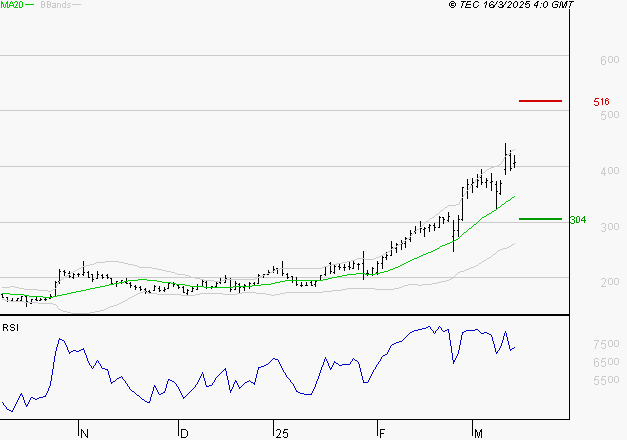Click the 500 price axis label
Image resolution: width=627 pixels, height=440 pixels.
tap(610, 115)
